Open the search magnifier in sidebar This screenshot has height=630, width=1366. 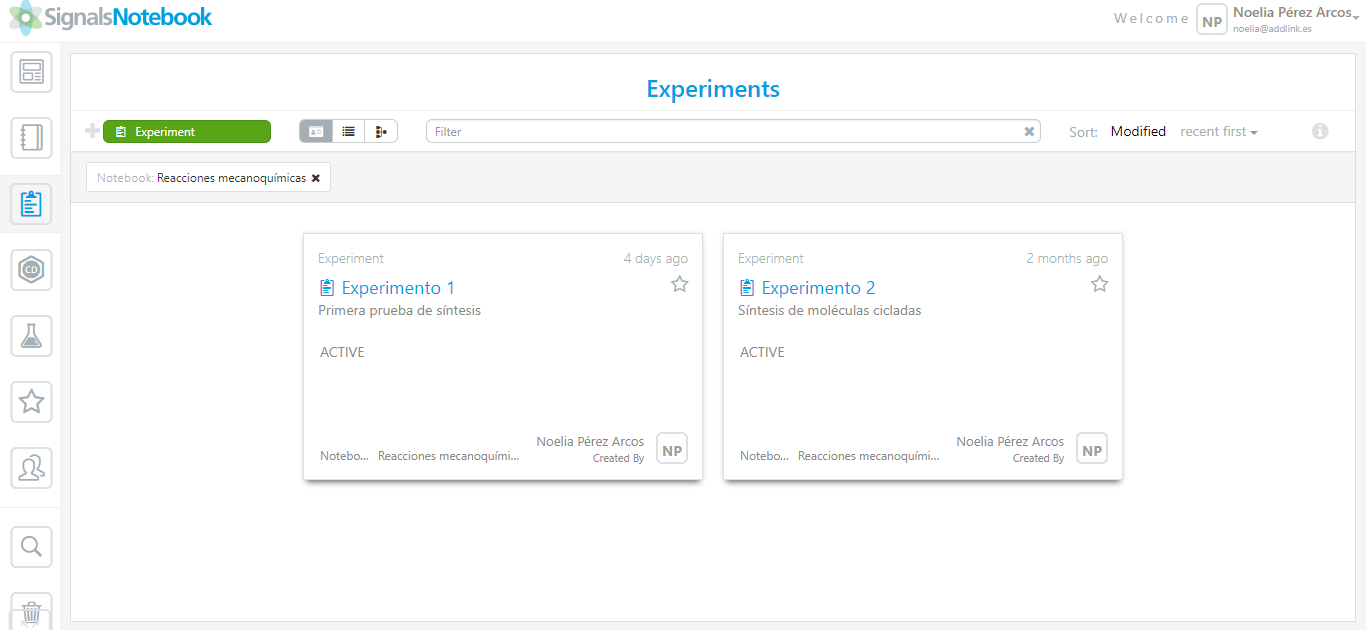[31, 546]
